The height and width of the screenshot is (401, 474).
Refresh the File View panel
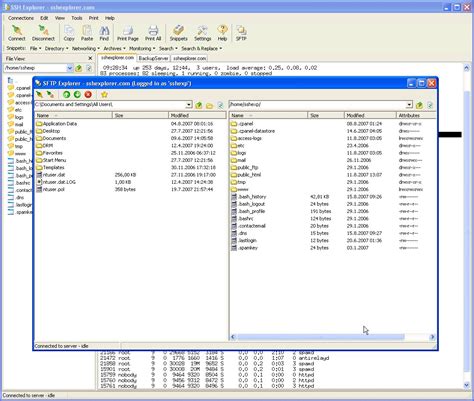tap(89, 68)
